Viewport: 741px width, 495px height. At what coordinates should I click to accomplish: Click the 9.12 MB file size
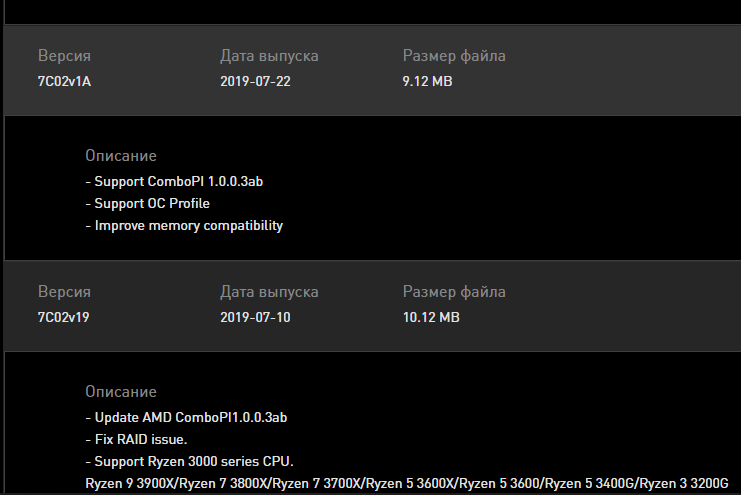[427, 81]
